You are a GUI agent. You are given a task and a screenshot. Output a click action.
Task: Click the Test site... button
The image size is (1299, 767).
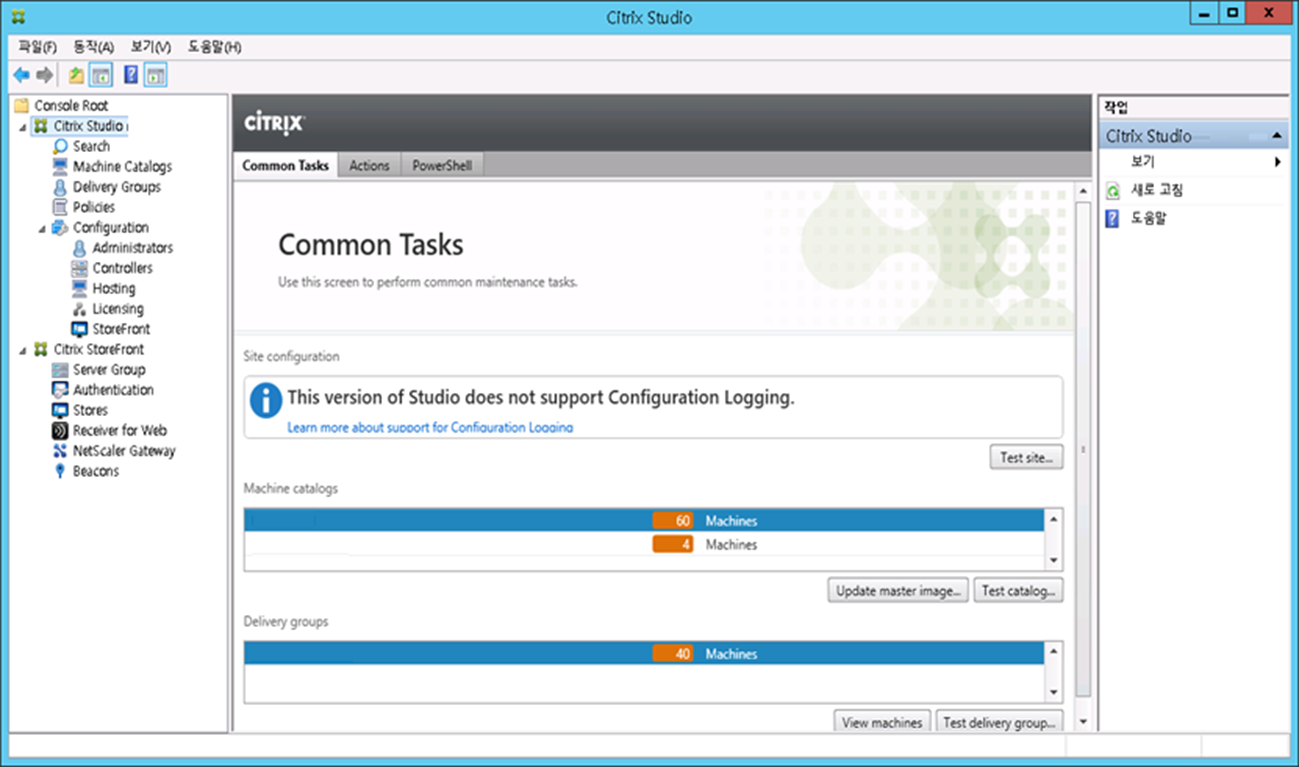[1026, 458]
